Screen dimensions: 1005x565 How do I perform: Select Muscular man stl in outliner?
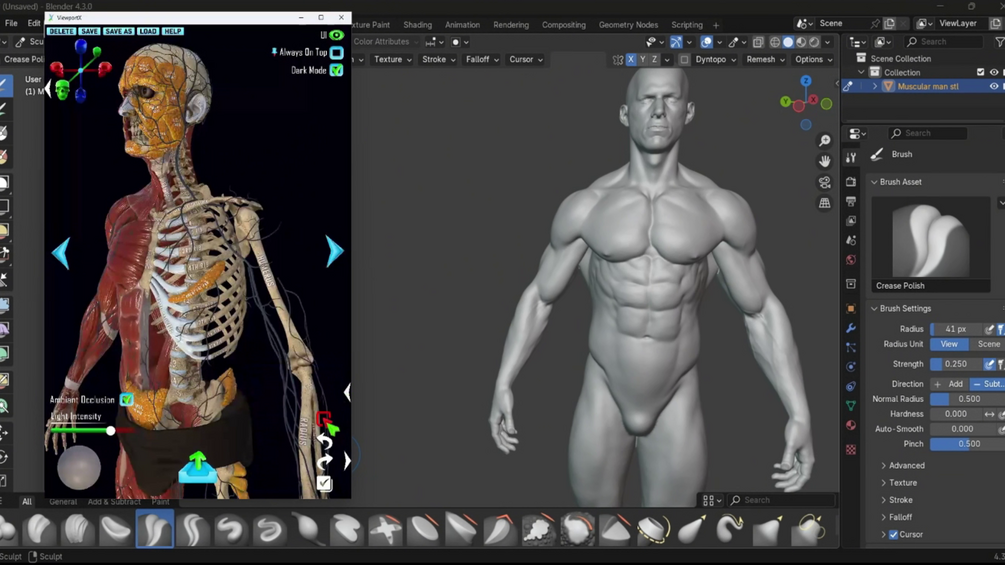tap(927, 86)
